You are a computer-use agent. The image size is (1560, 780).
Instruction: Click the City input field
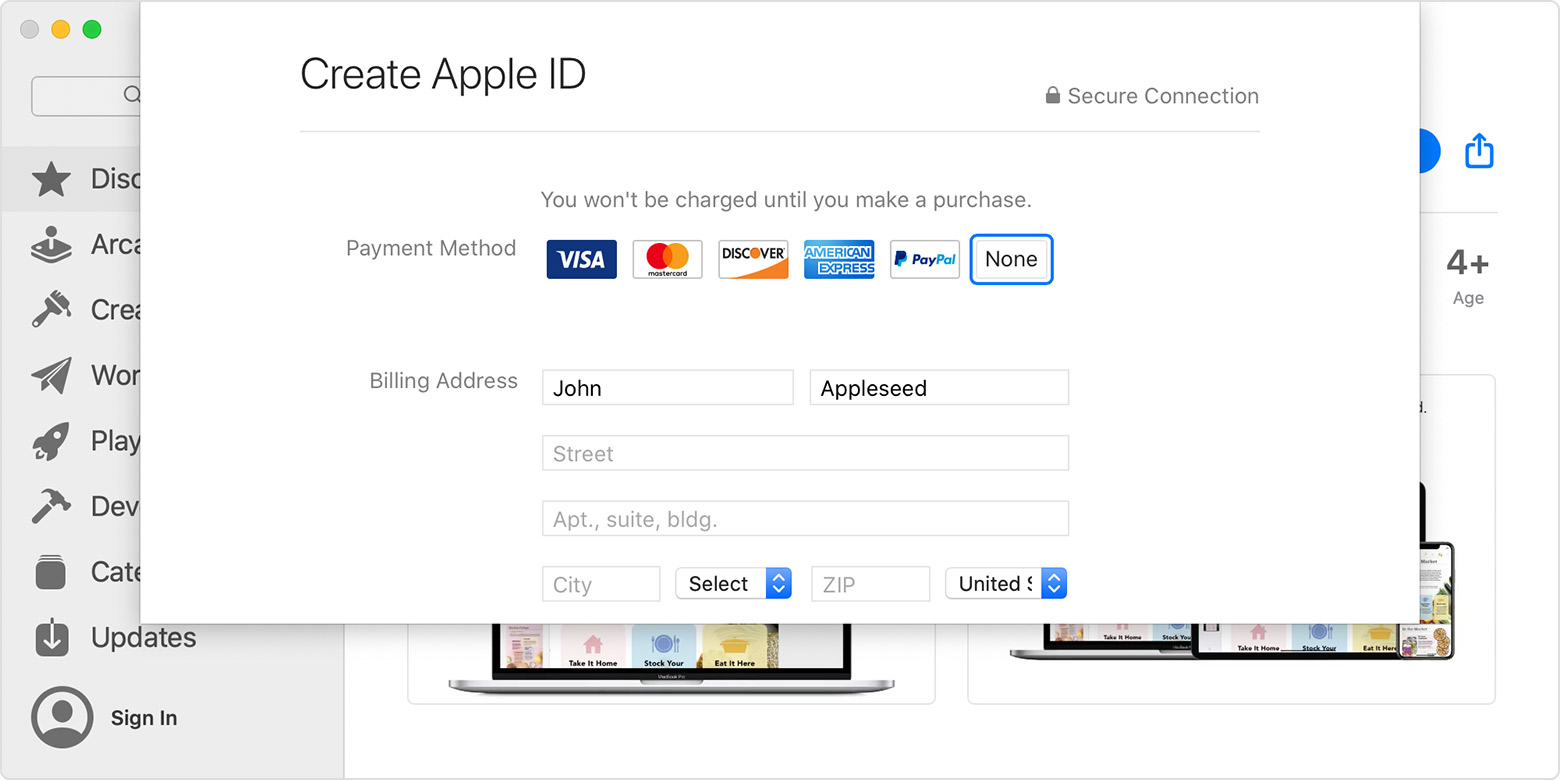pos(601,584)
